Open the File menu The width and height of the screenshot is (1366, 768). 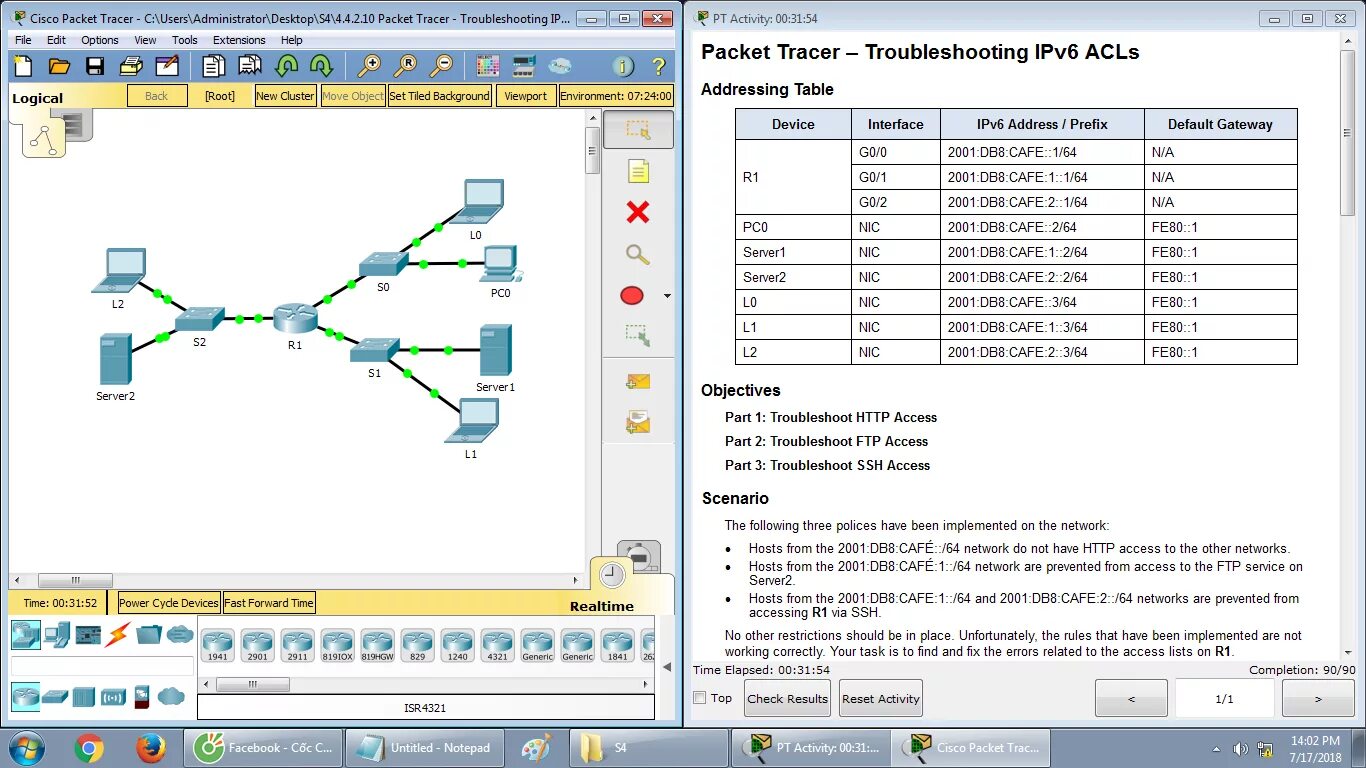[x=23, y=40]
